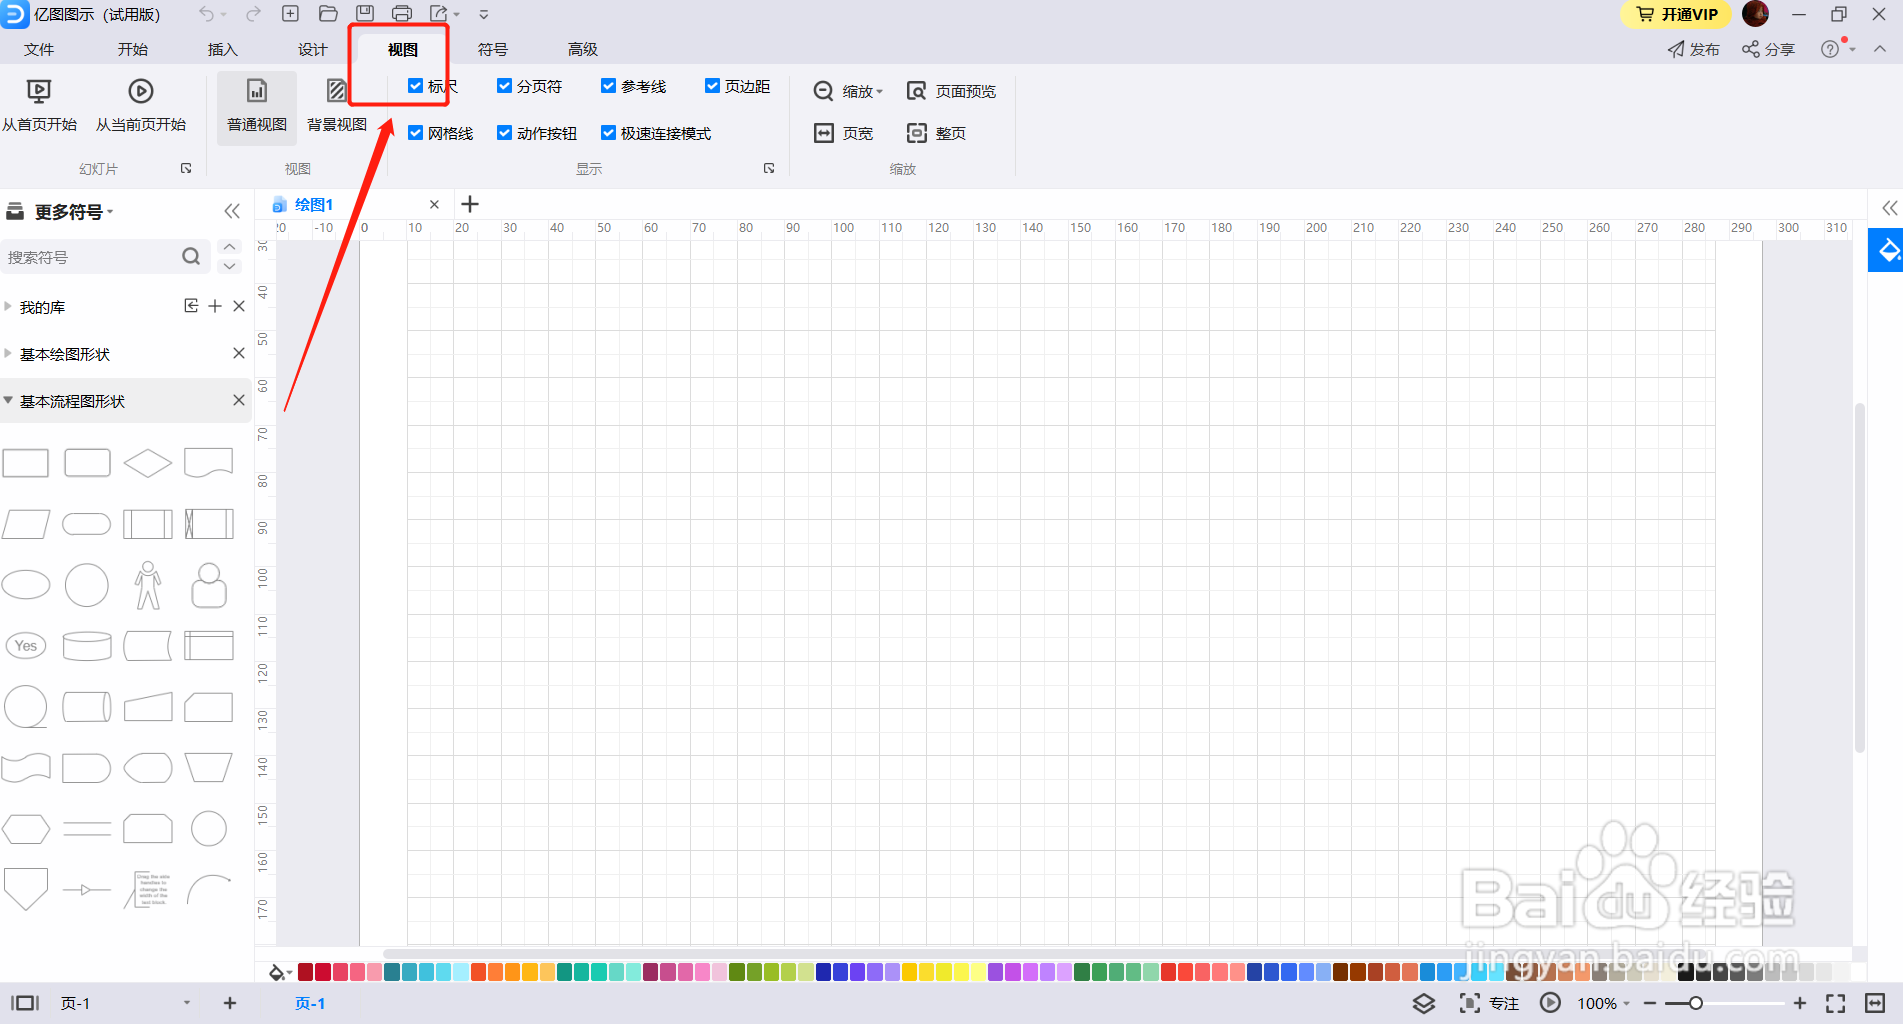Toggle focus mode (专注)
The width and height of the screenshot is (1903, 1024).
click(x=1489, y=1003)
